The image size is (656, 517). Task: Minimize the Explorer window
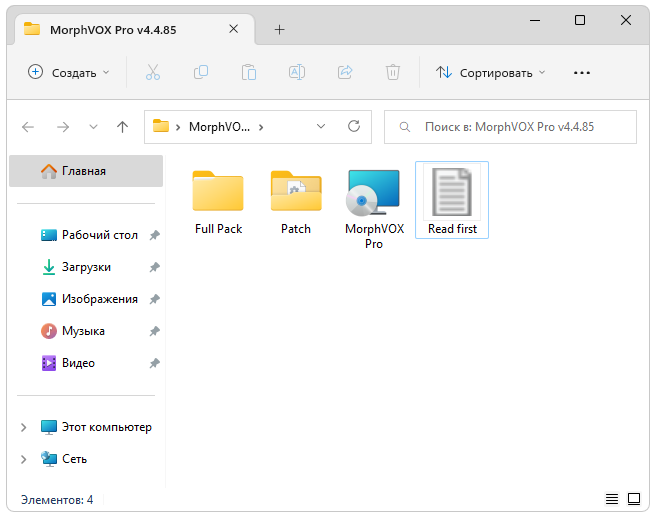coord(535,20)
